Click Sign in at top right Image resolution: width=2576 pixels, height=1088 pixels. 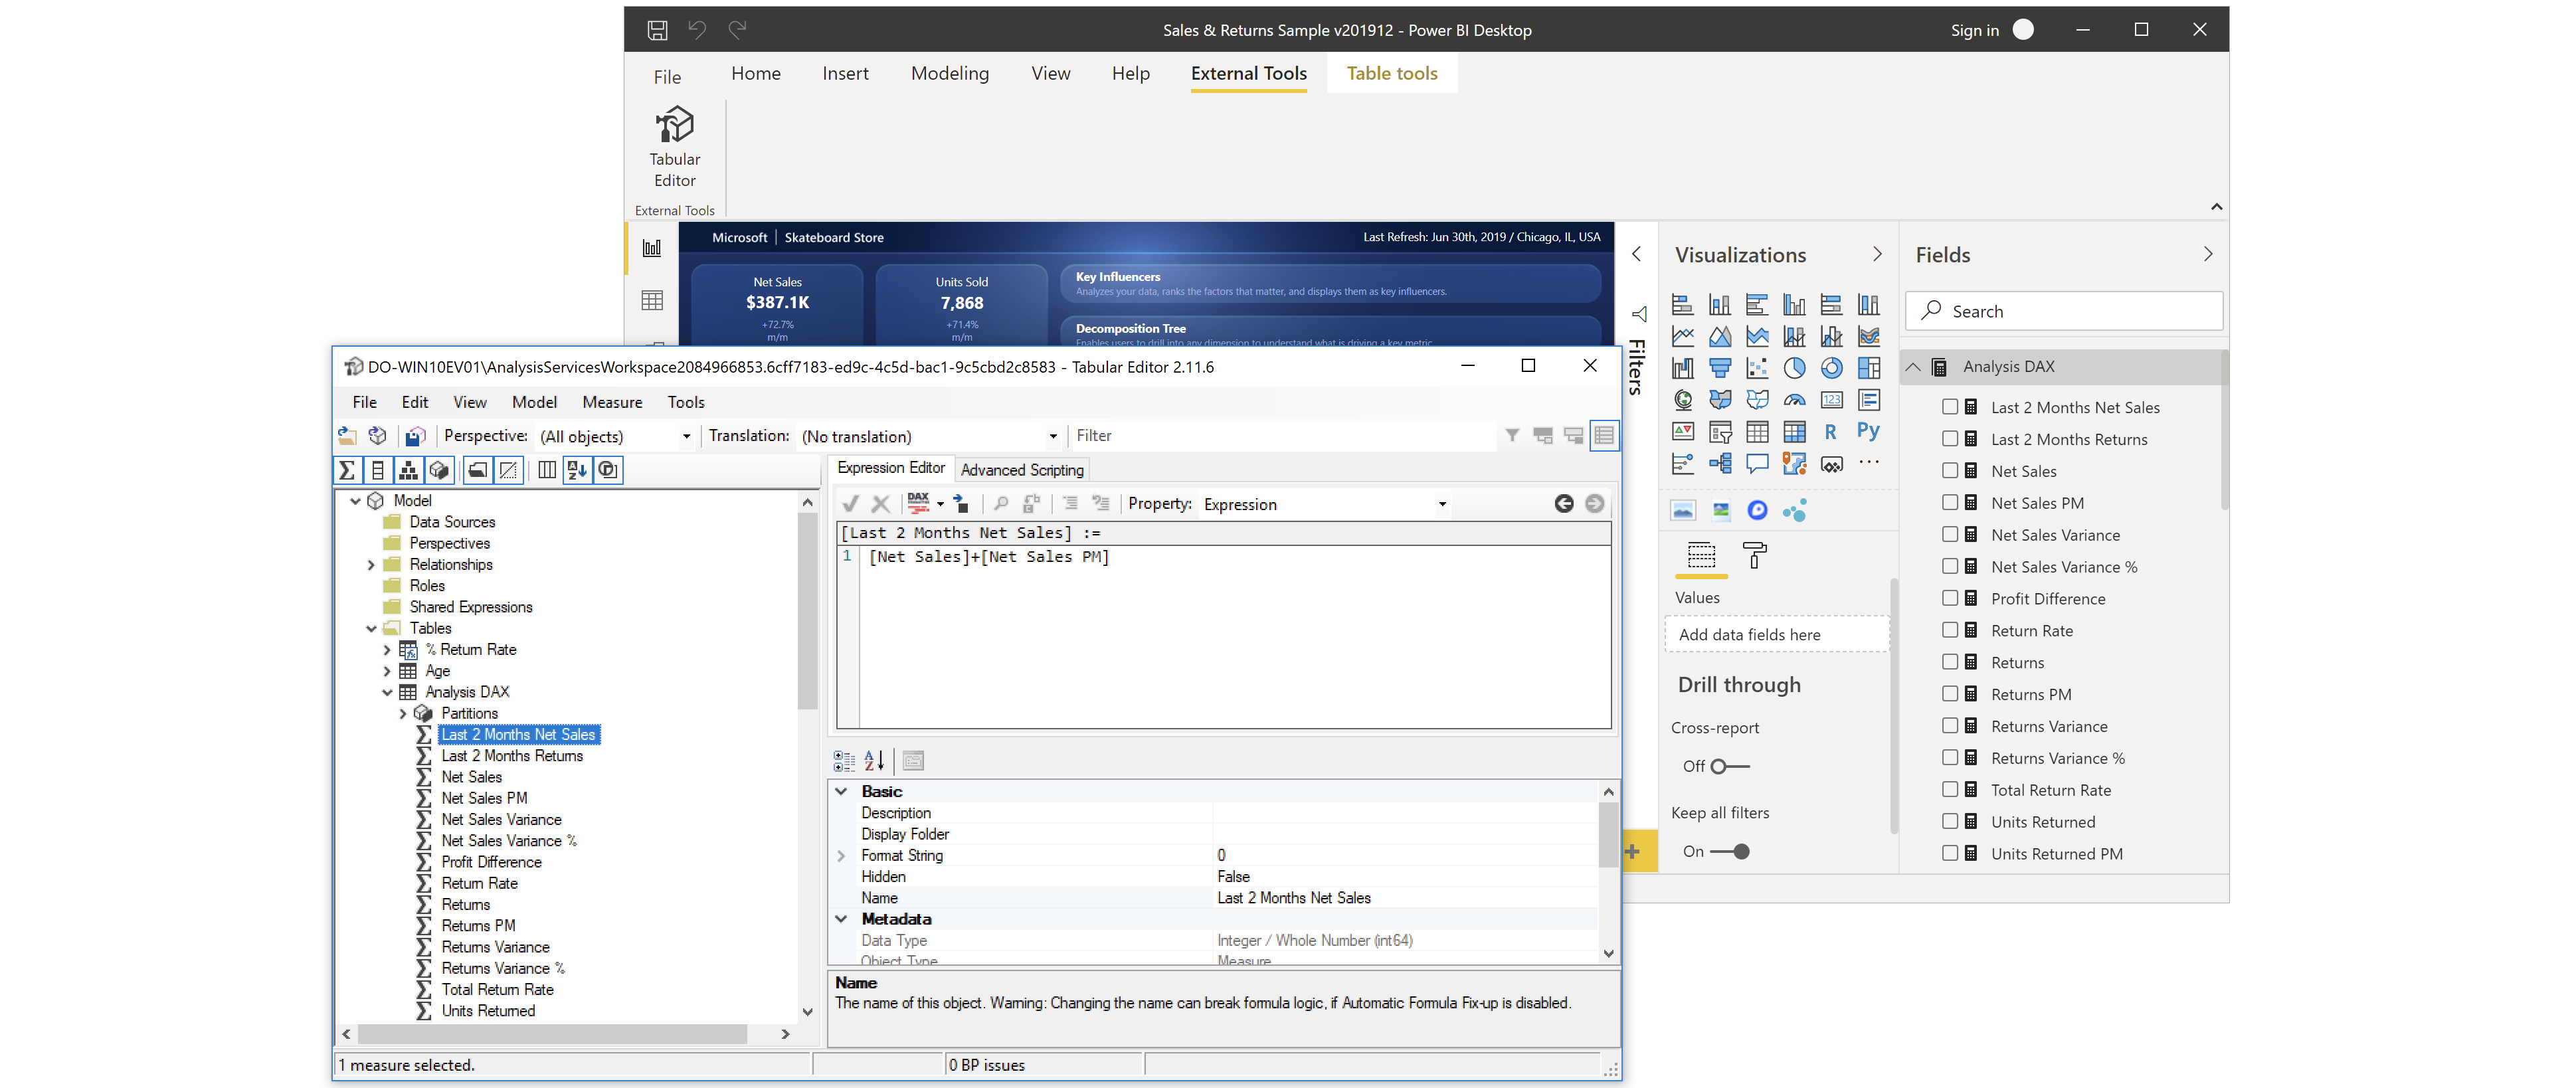[x=1974, y=30]
